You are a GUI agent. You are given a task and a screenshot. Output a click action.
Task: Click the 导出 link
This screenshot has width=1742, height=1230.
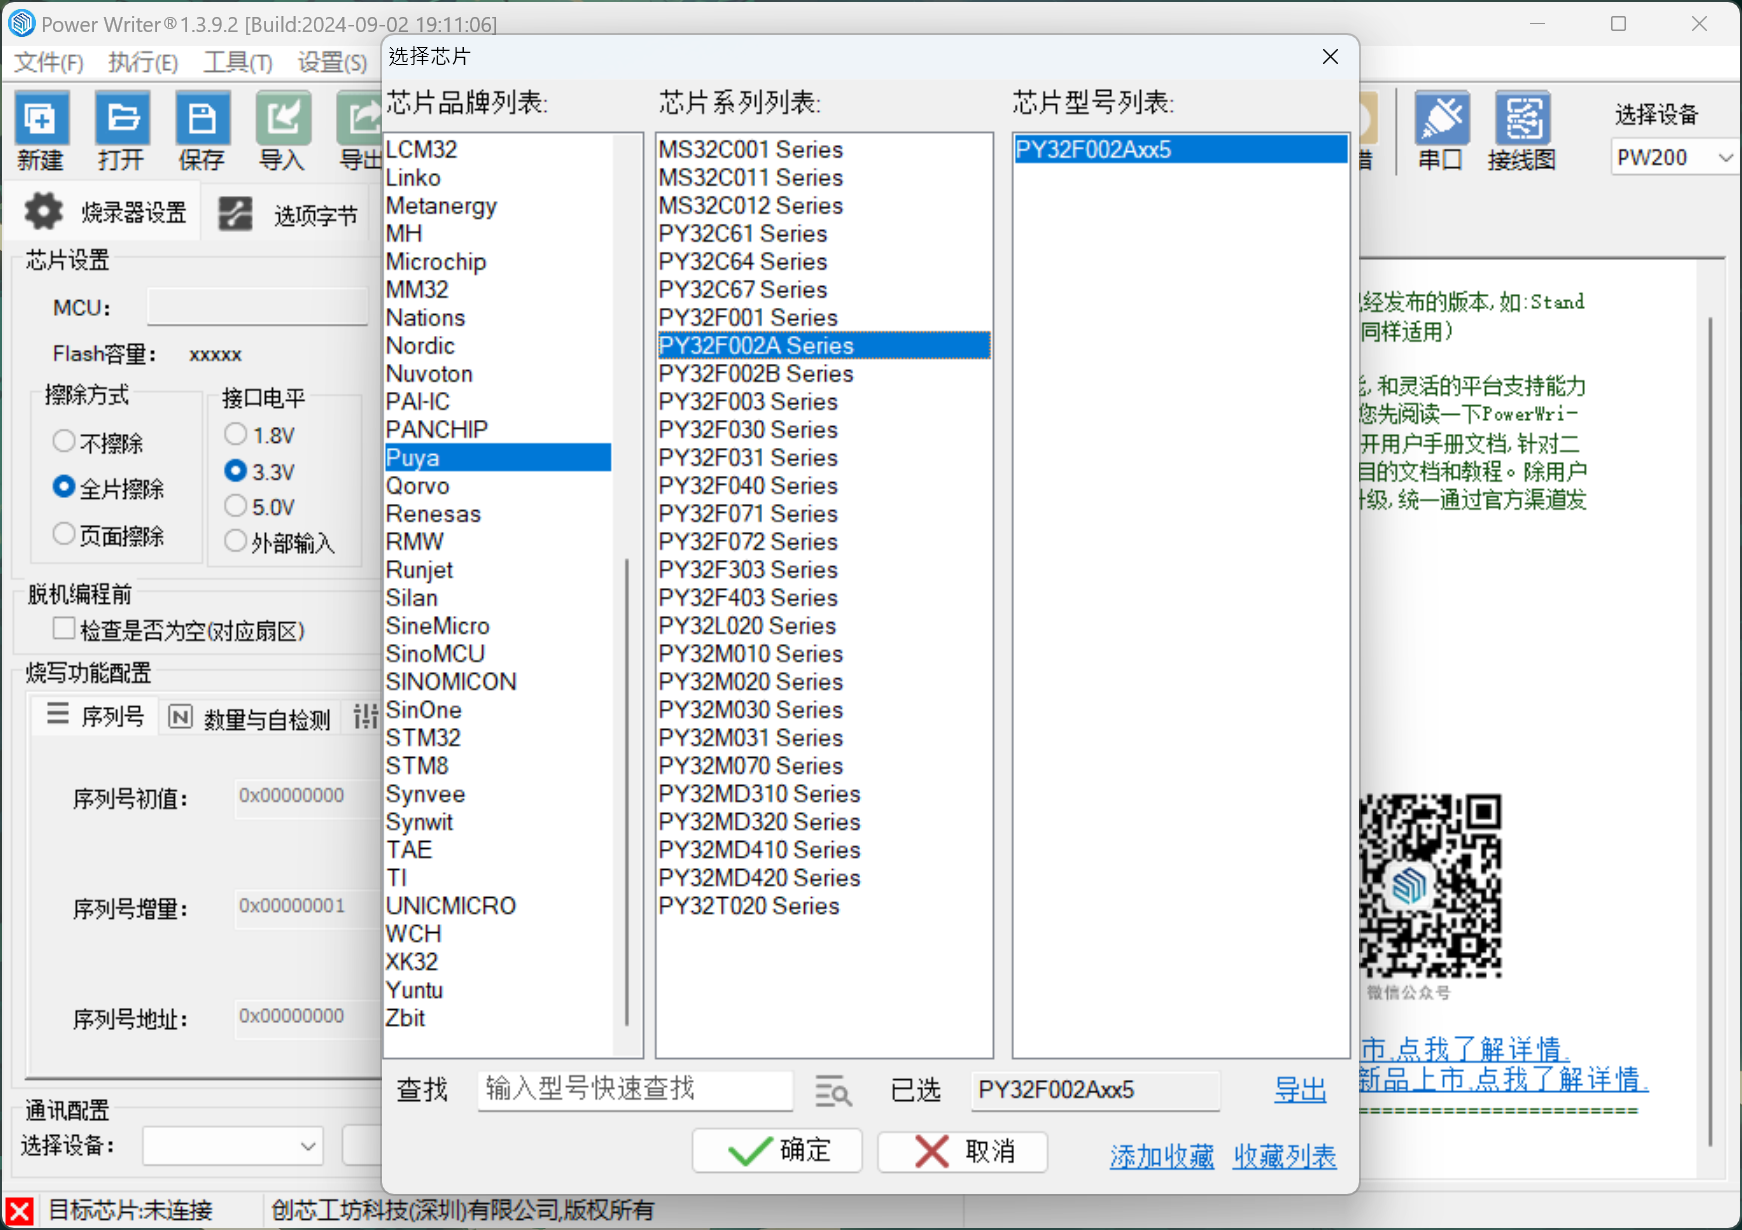(1300, 1090)
